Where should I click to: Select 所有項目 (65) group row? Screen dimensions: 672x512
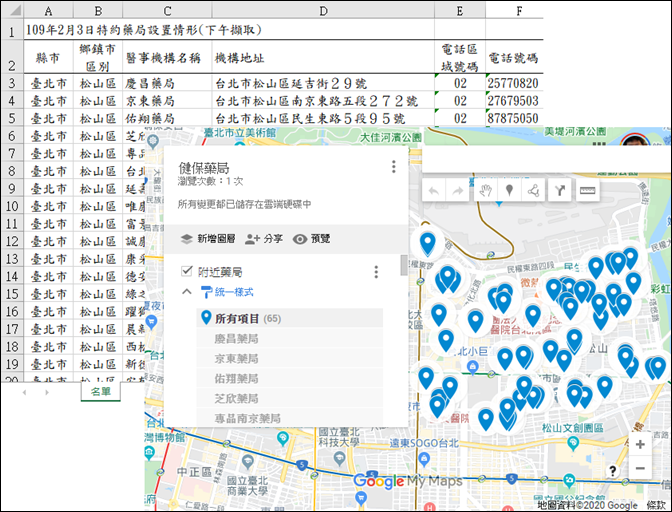click(290, 318)
